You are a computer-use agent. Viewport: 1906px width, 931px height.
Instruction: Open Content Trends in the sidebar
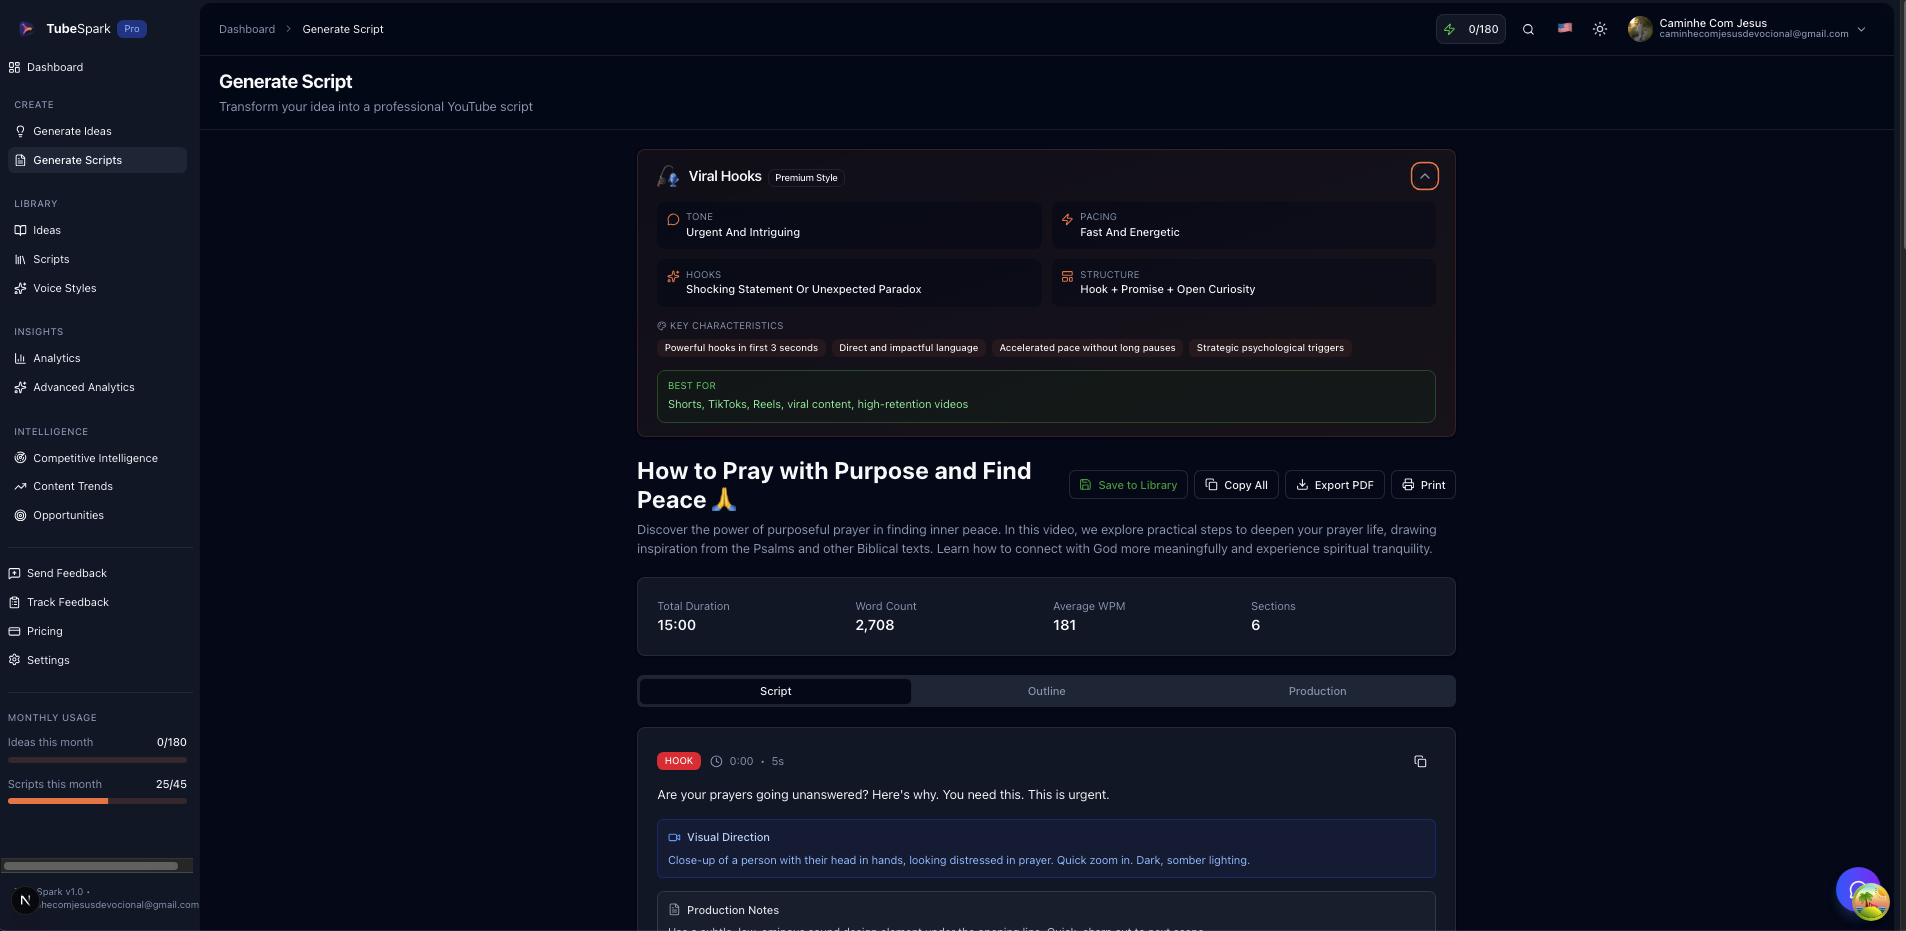(72, 486)
